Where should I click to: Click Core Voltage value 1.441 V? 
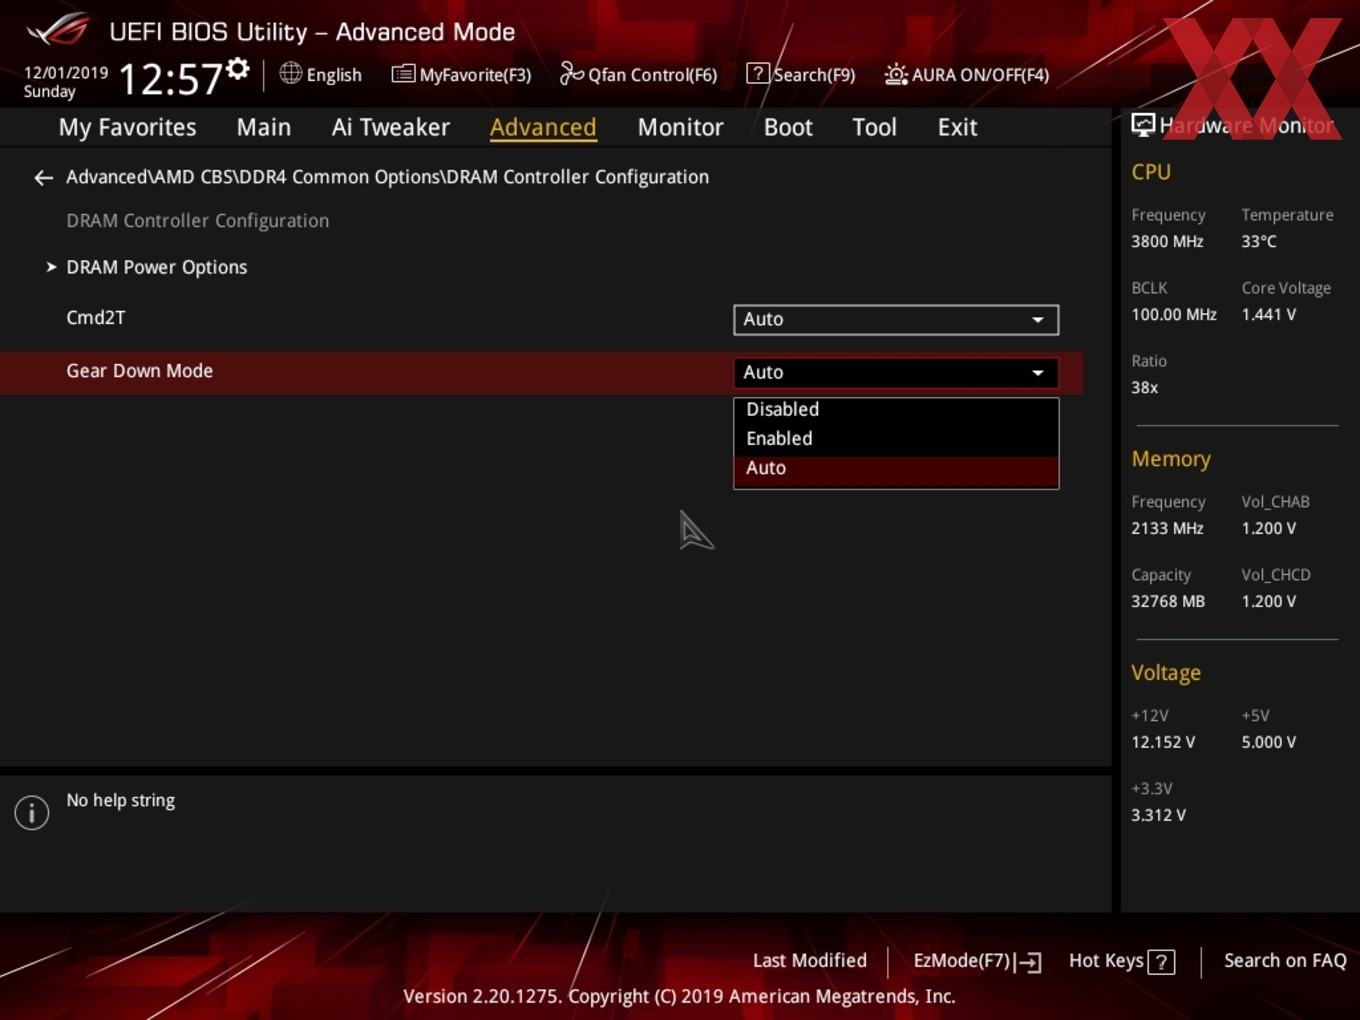point(1268,314)
